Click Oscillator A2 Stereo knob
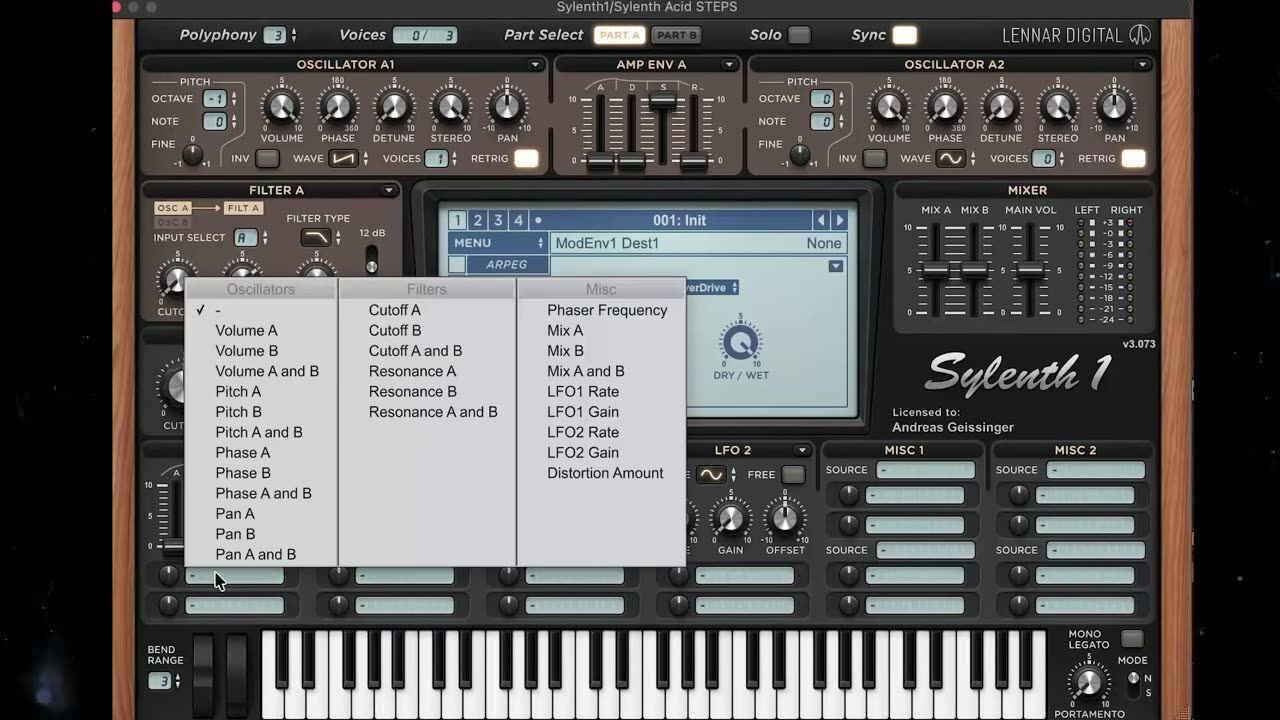 [1058, 106]
